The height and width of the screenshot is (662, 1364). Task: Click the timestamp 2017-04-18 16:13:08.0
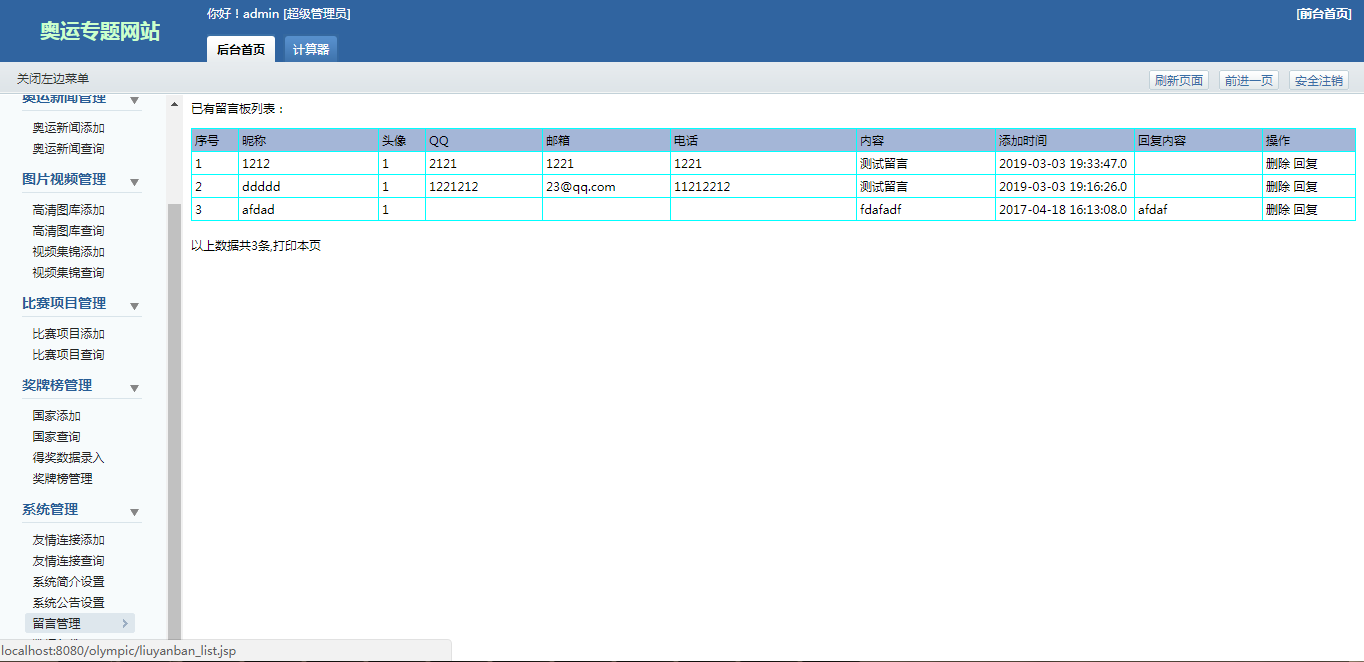point(1063,209)
